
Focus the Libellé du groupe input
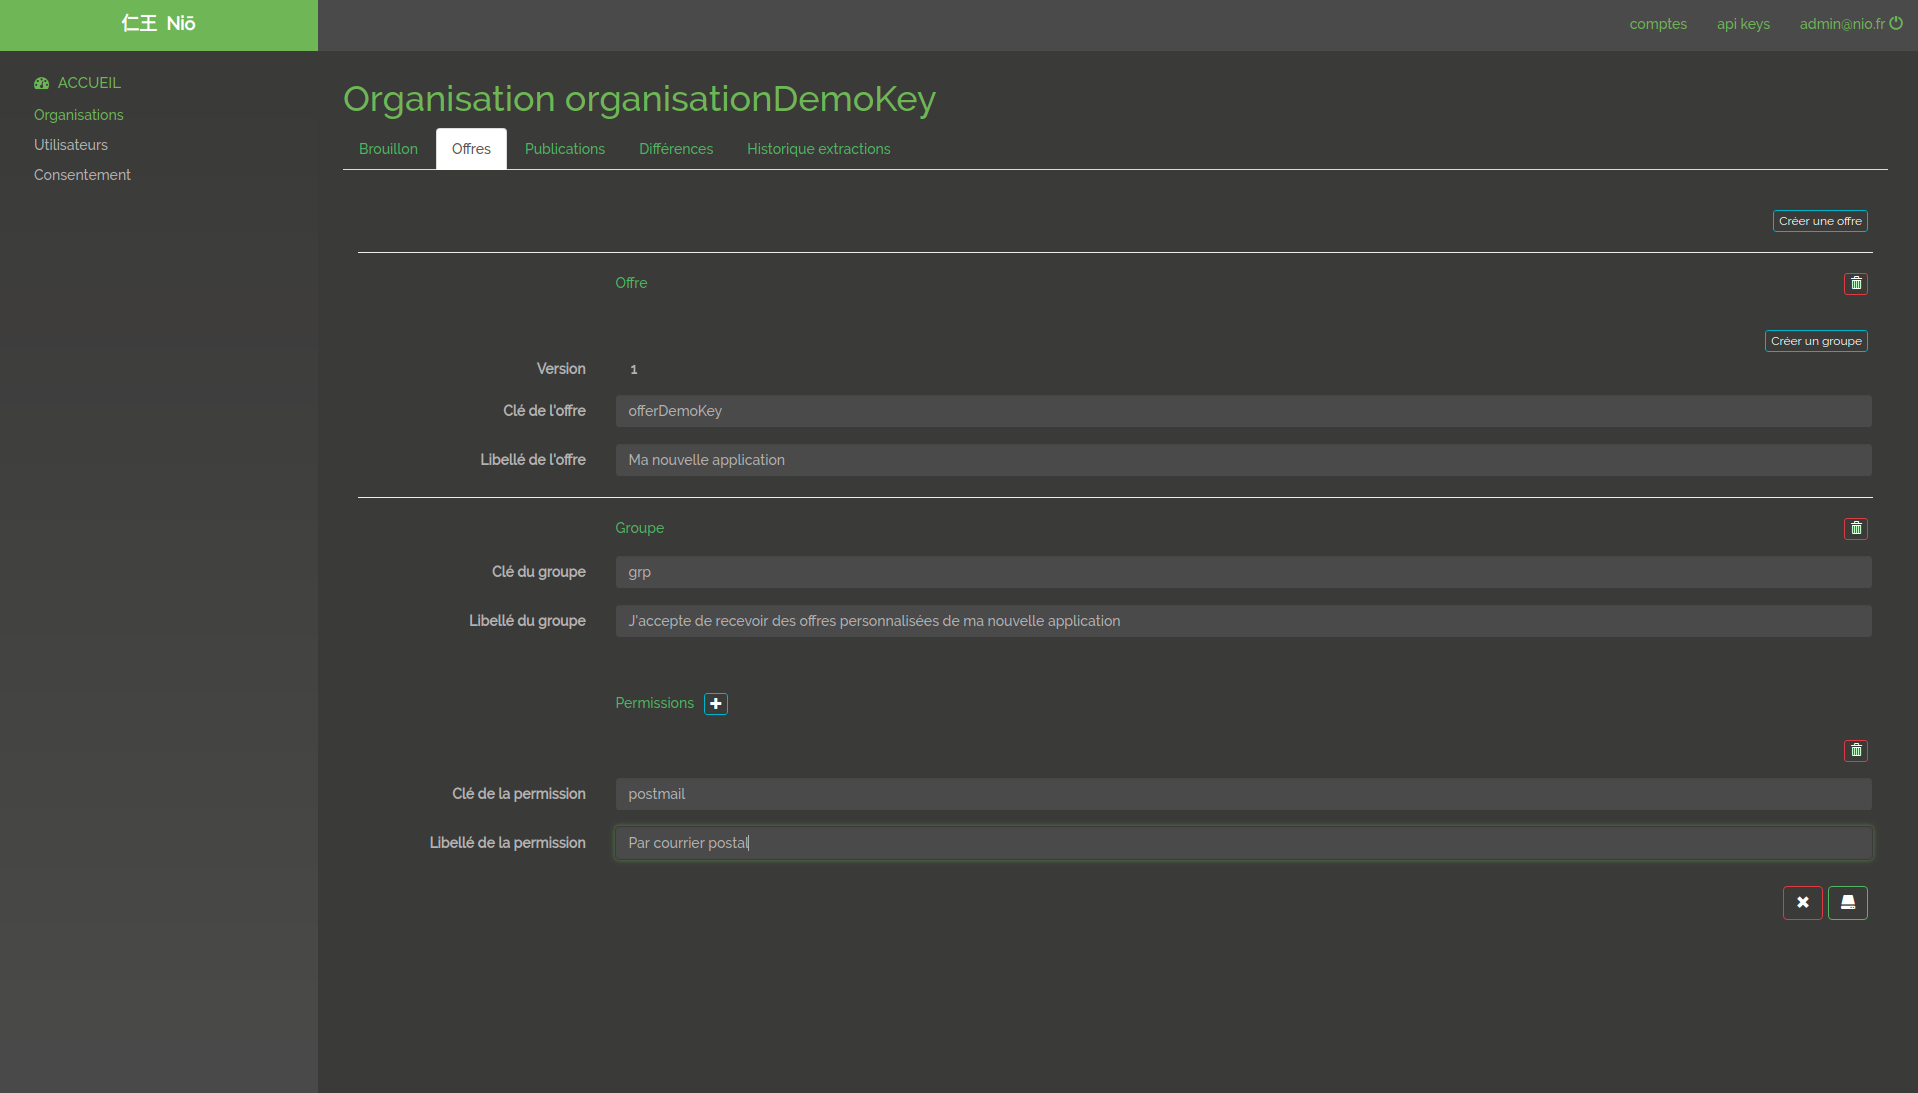coord(1242,621)
